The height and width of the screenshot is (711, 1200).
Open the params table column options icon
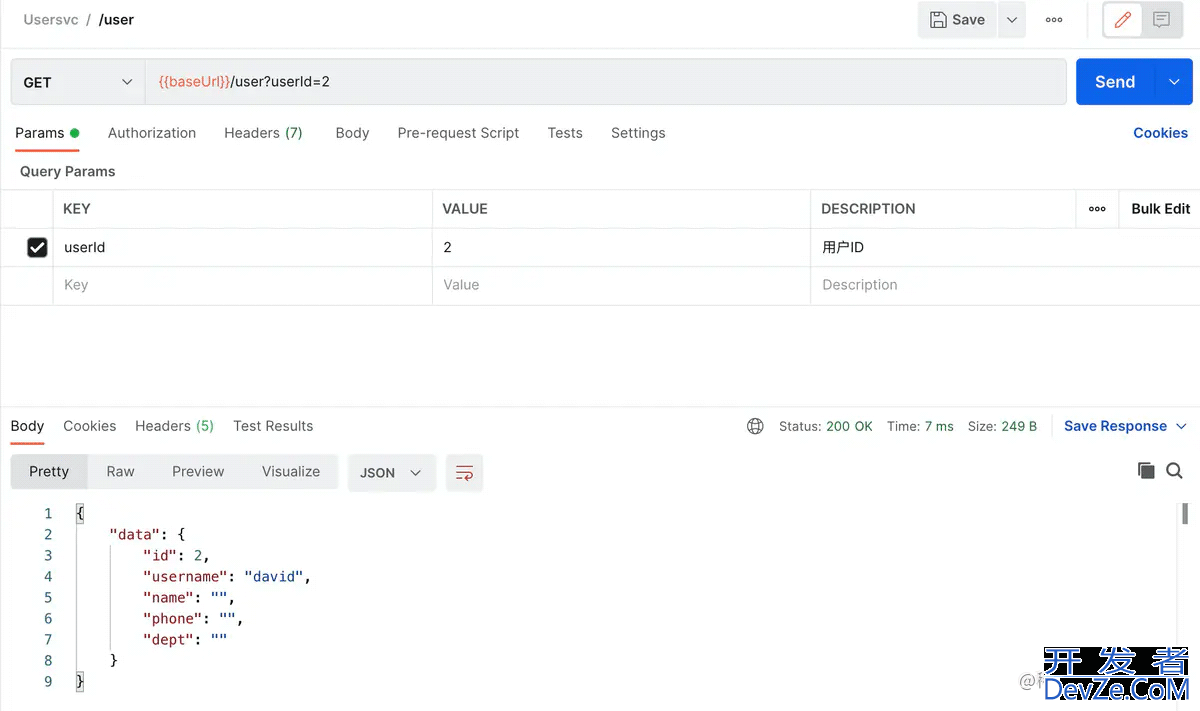[x=1097, y=209]
